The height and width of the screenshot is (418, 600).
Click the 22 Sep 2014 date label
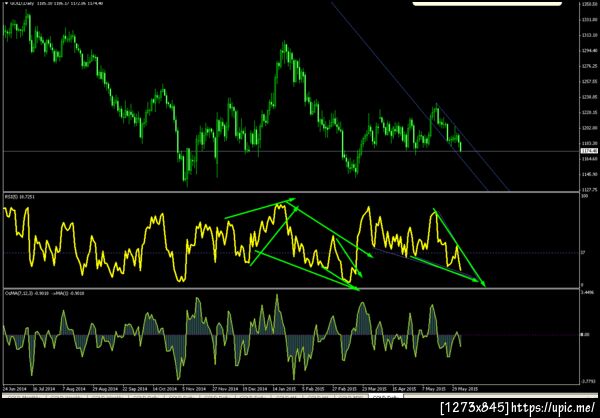coord(134,389)
